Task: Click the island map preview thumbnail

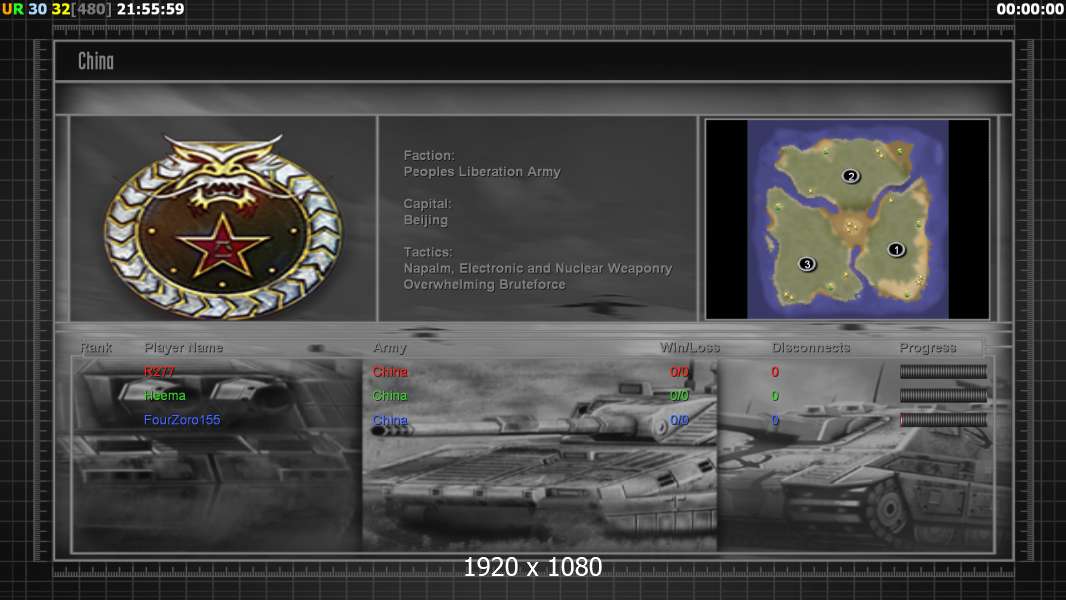Action: pos(847,219)
